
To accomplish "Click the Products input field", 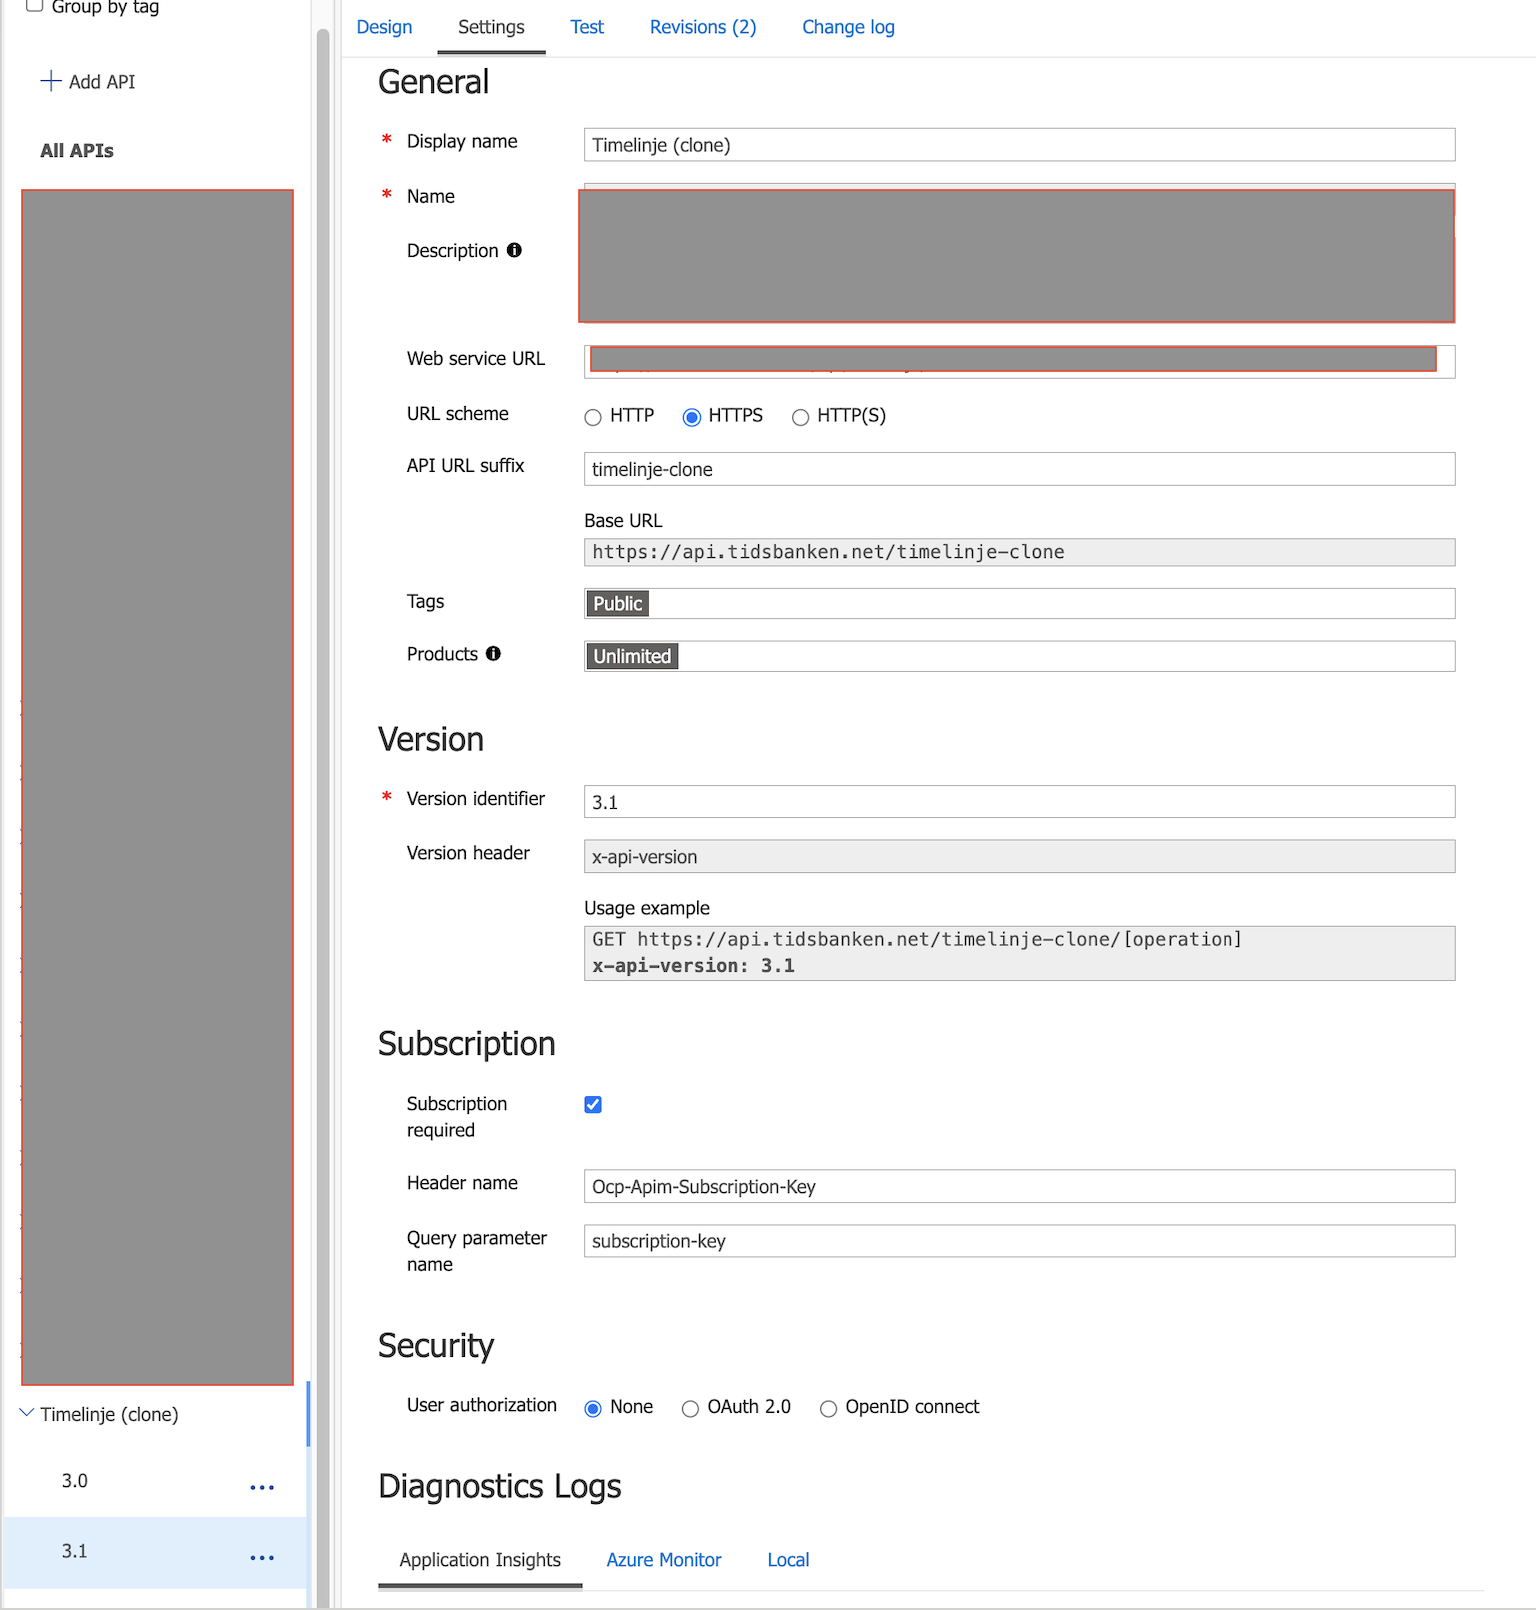I will point(1019,656).
